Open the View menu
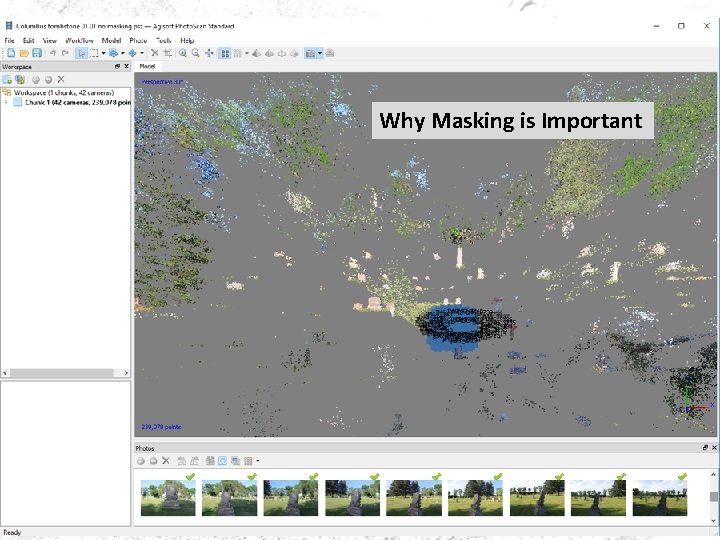The image size is (720, 540). point(50,40)
